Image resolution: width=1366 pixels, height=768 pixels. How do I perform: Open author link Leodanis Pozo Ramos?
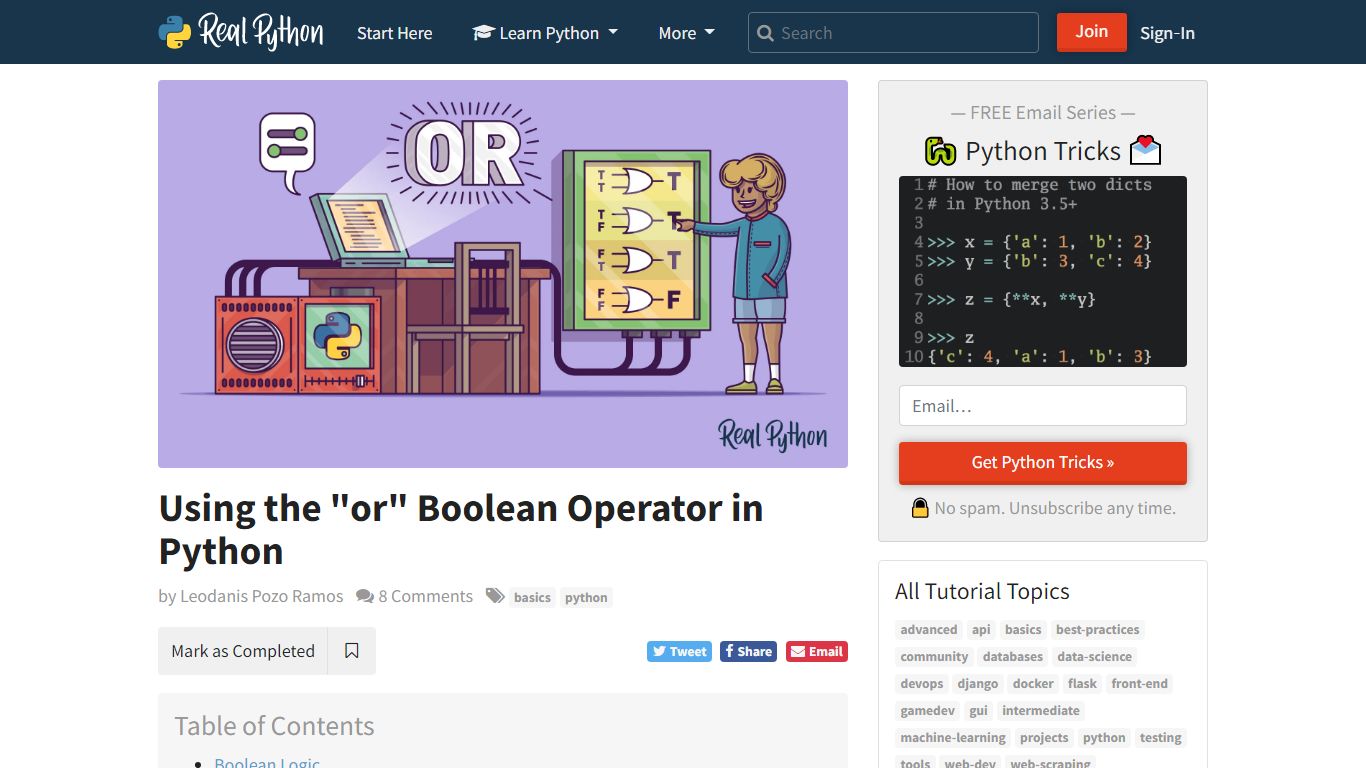coord(261,596)
